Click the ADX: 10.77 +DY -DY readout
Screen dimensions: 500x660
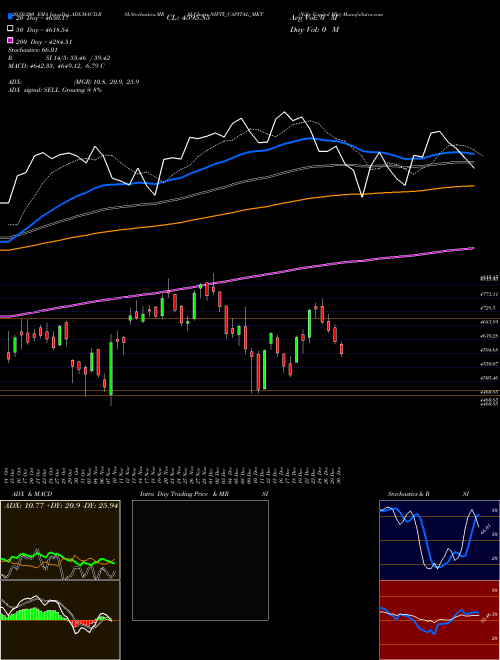(61, 506)
